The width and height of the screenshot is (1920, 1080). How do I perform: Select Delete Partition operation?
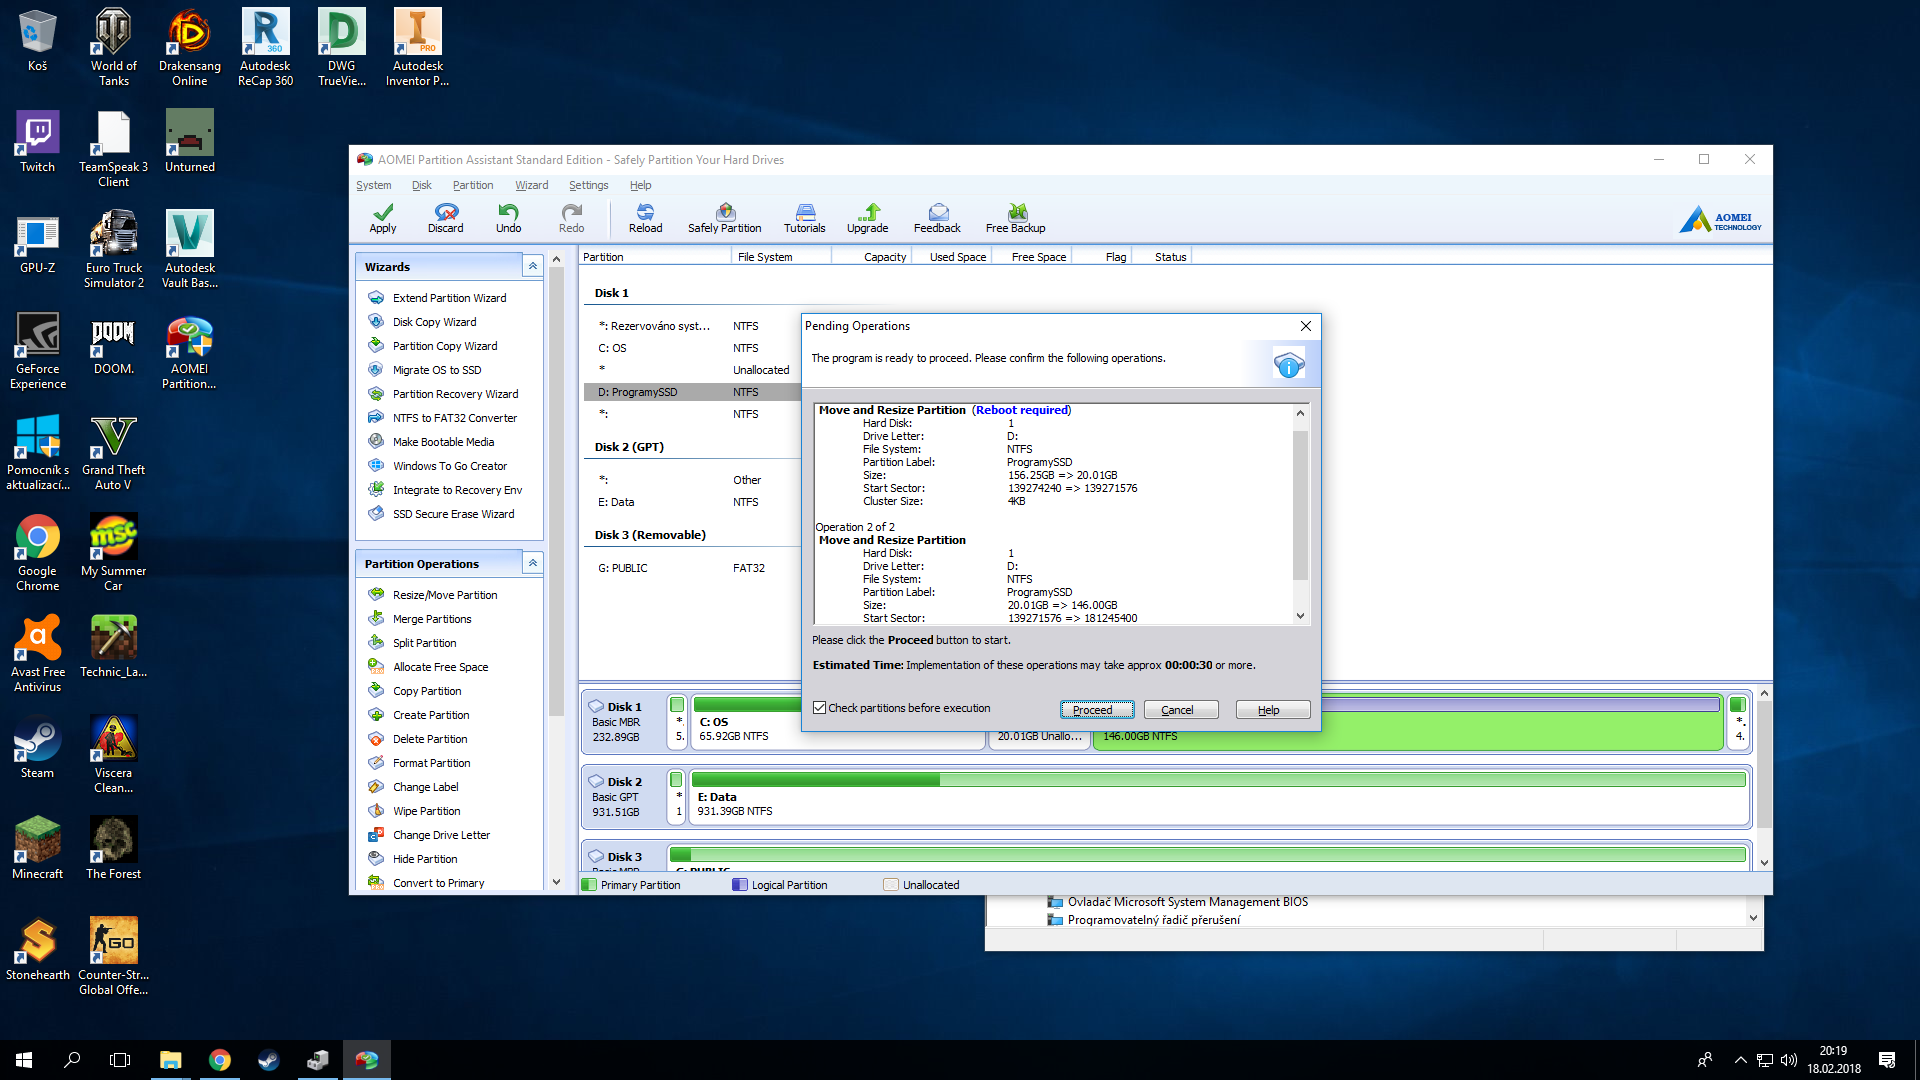click(x=430, y=739)
